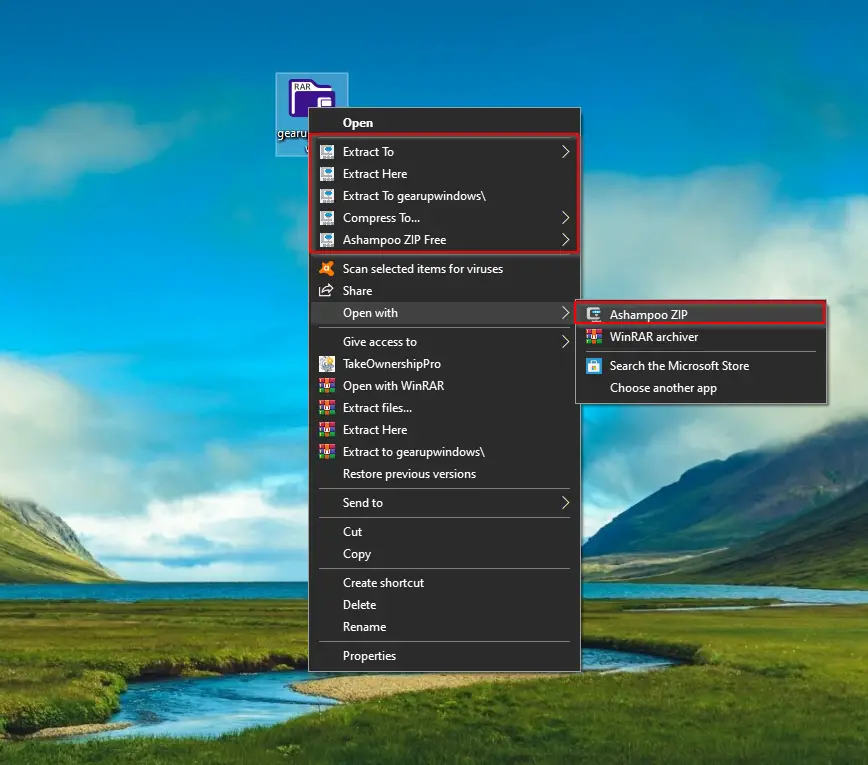Click the icon beside Ashampoo ZIP Free

327,240
